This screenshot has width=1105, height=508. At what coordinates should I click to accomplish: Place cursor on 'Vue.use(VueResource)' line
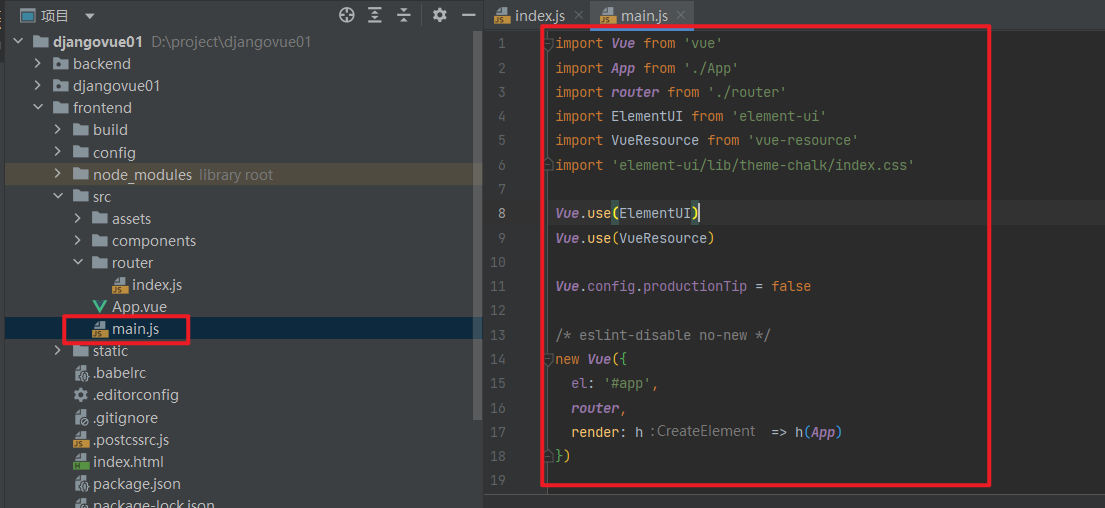635,238
